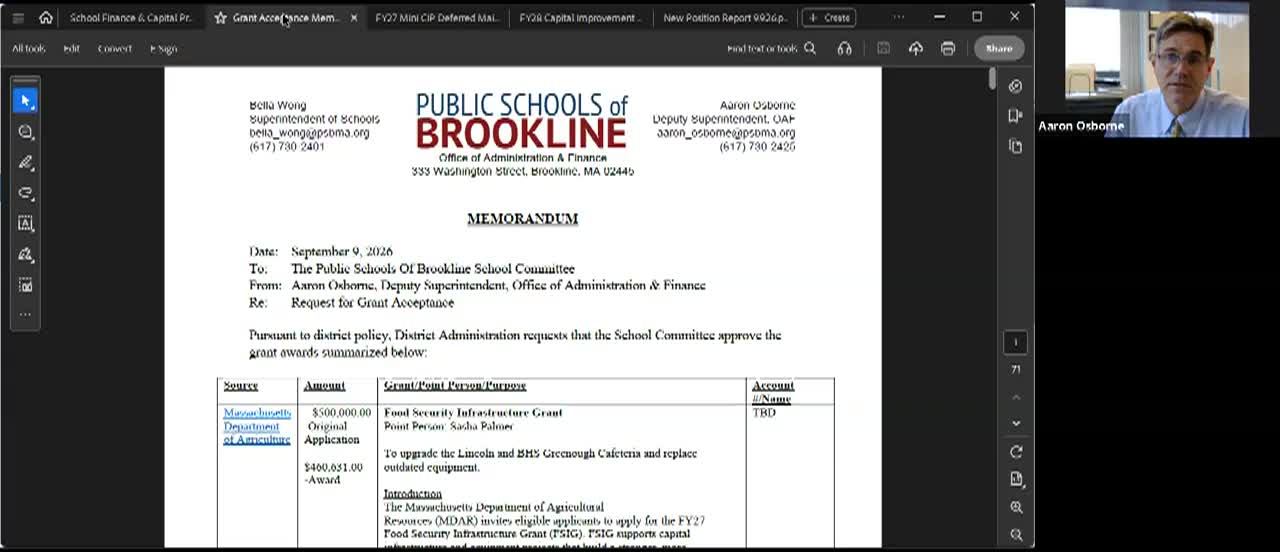Click the upload to cloud icon
Viewport: 1280px width, 552px height.
[x=915, y=48]
